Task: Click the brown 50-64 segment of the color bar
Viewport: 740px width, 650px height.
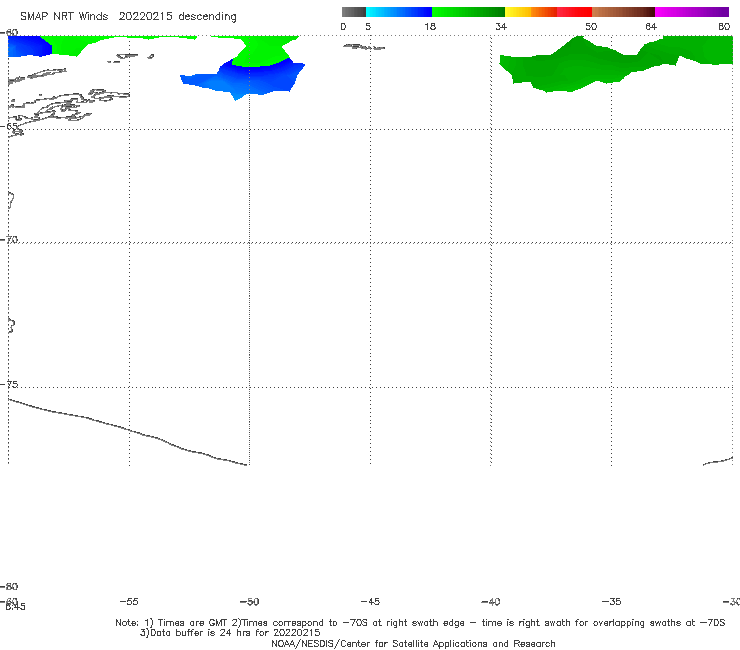Action: pyautogui.click(x=623, y=12)
